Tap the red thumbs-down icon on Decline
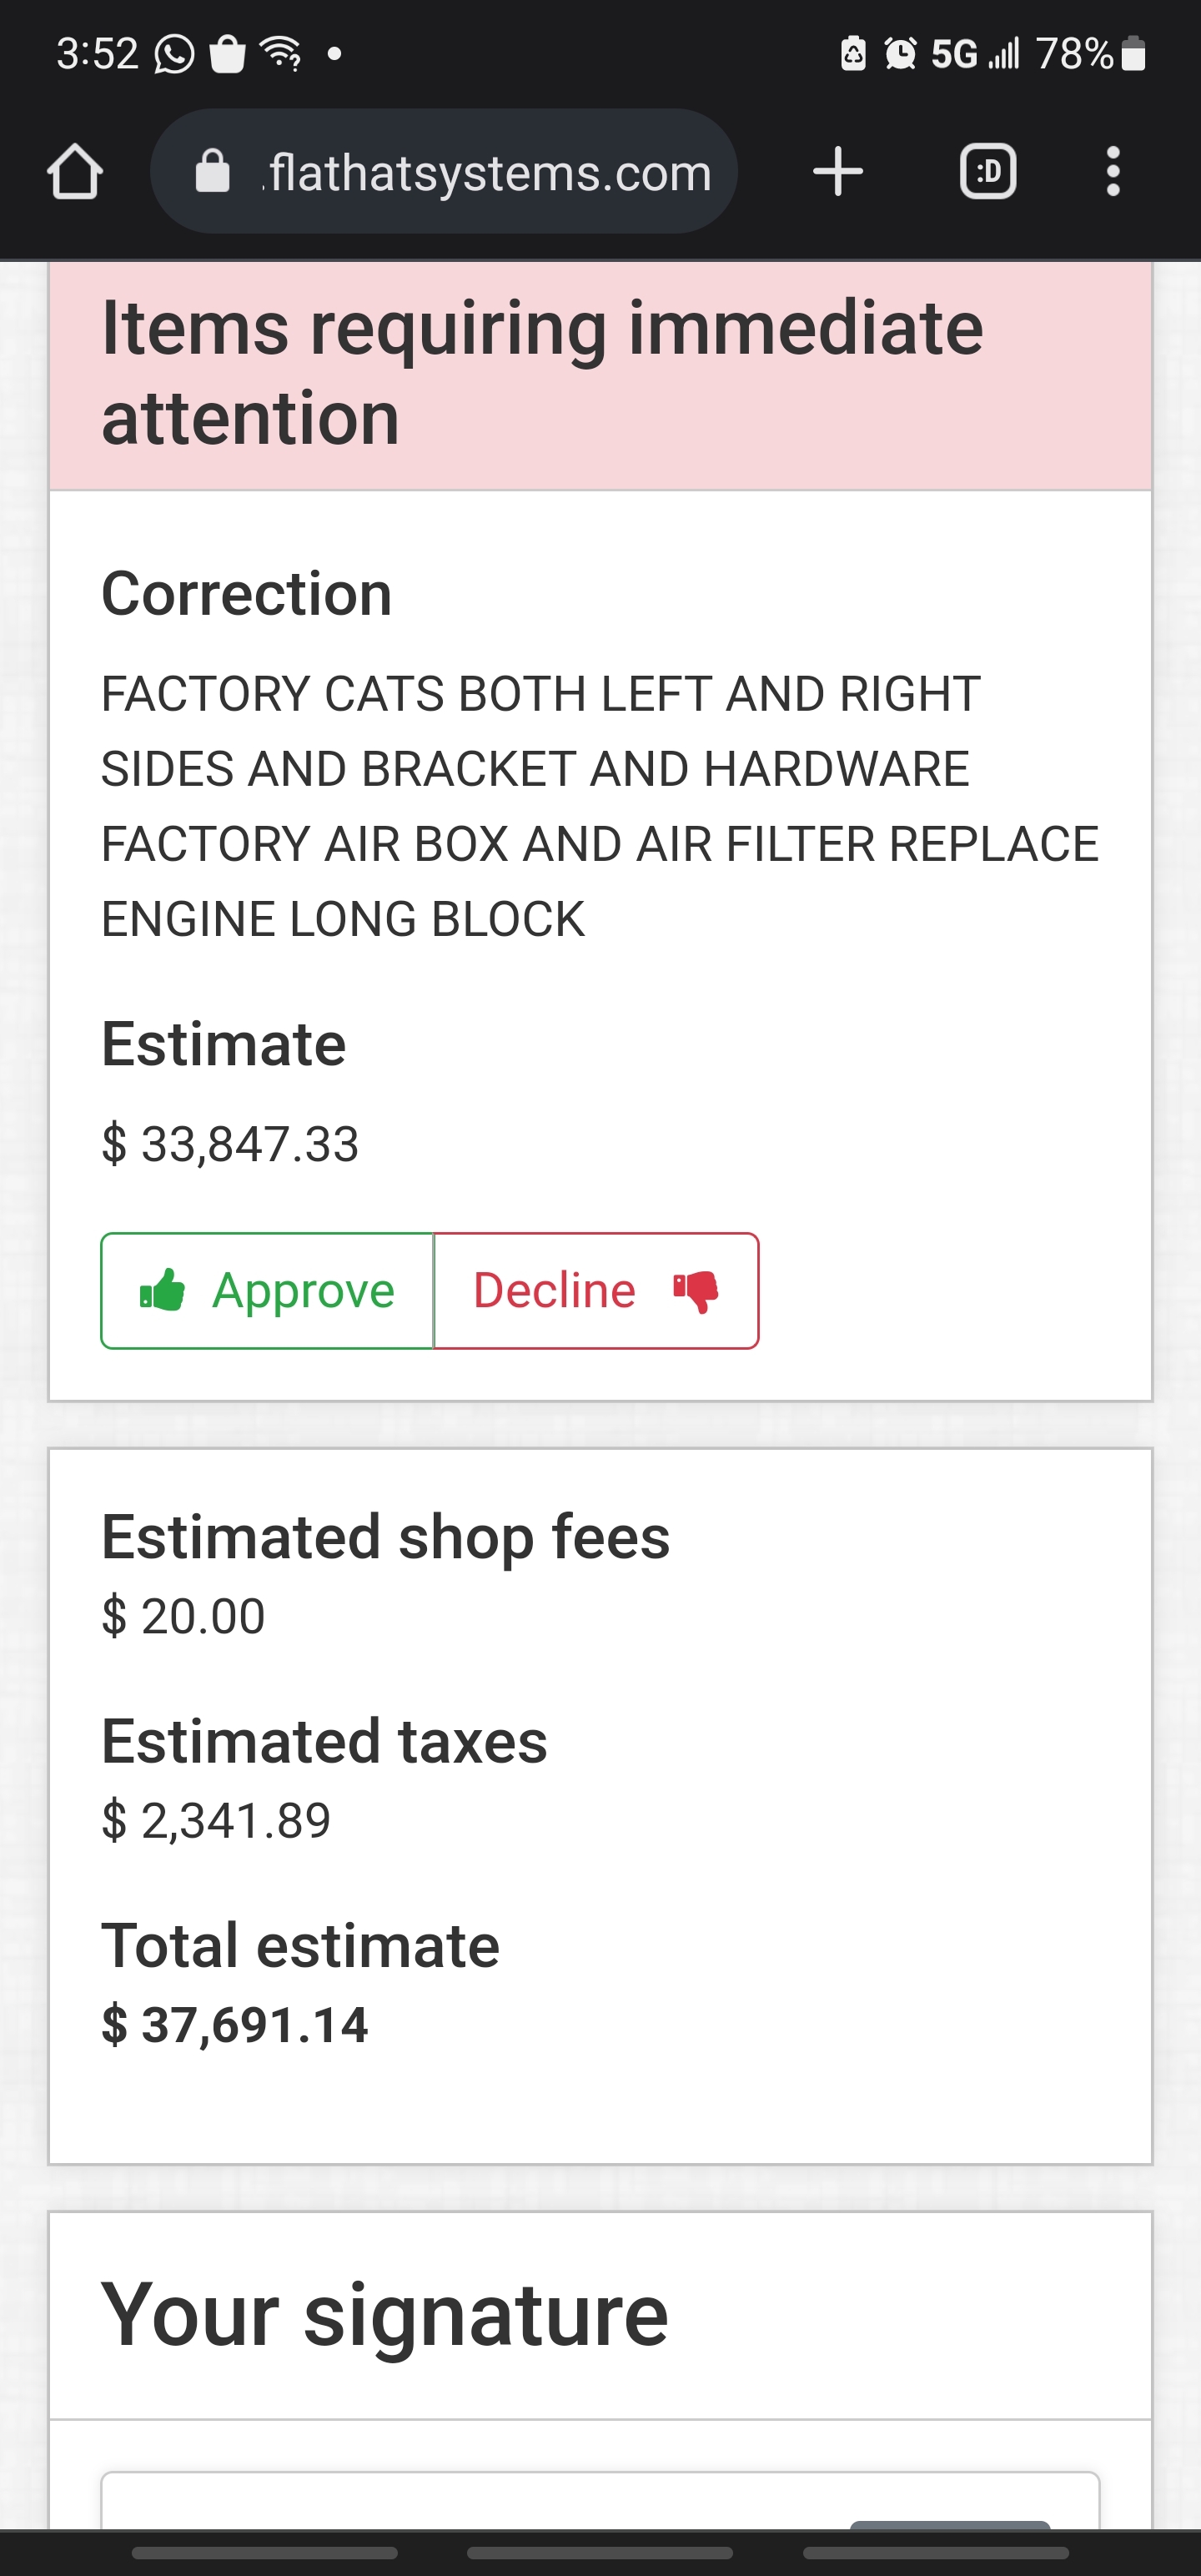Image resolution: width=1201 pixels, height=2576 pixels. click(x=697, y=1290)
